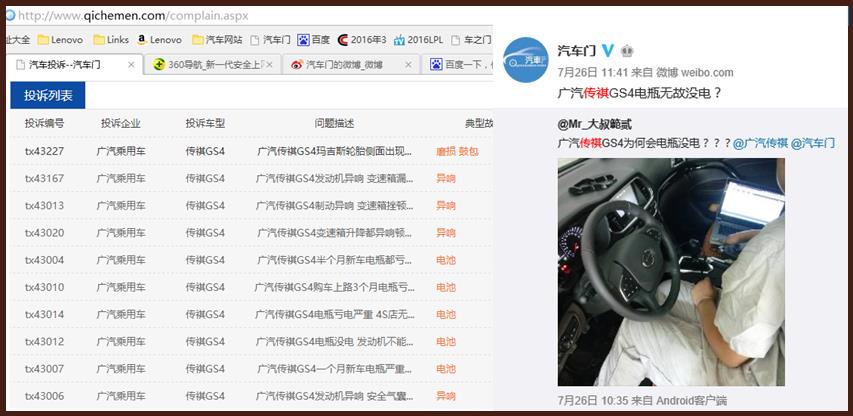Open complaint 发动机异响 安全气囊
Viewport: 853px width, 416px height.
[335, 396]
